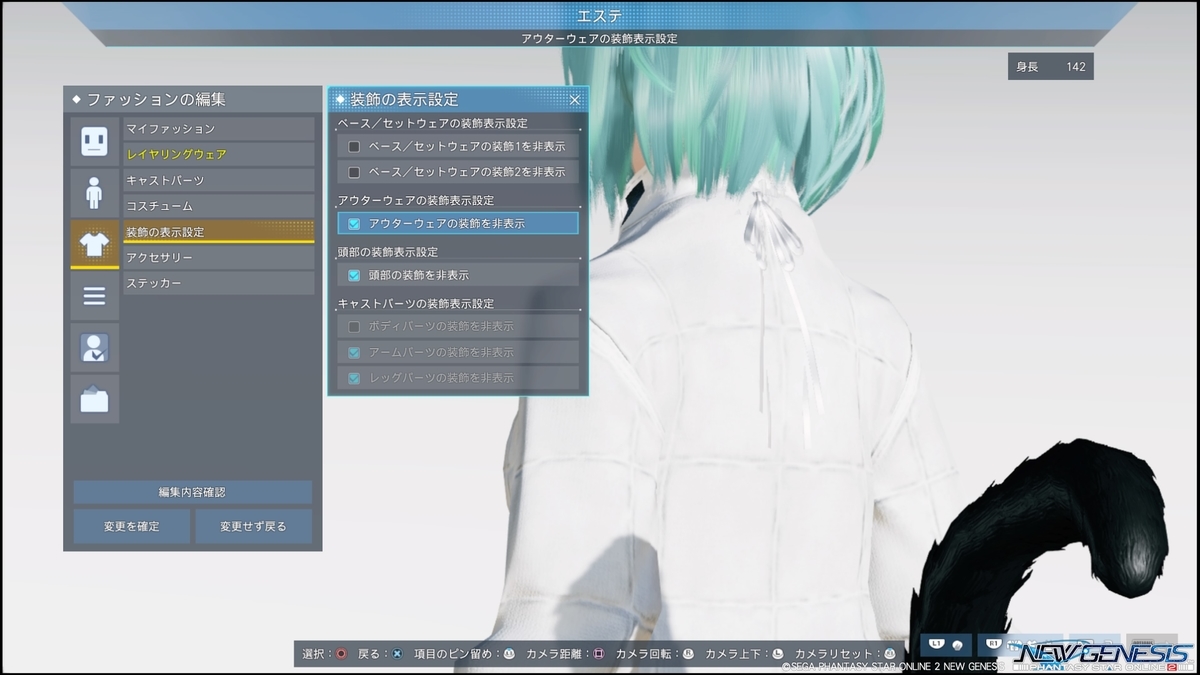Open マイファッション menu entry
Screen dimensions: 1200x675
click(x=219, y=129)
